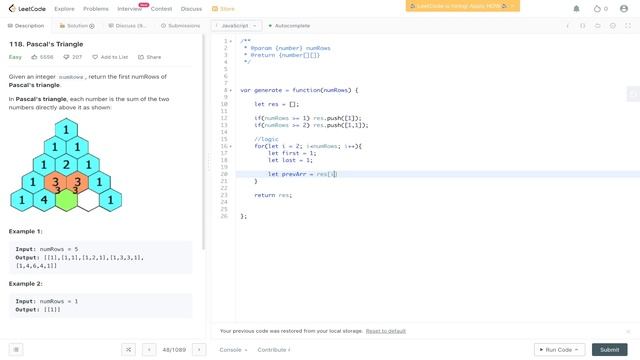This screenshot has height=360, width=640.
Task: Pick a random problem with shuffle icon
Action: coord(128,350)
